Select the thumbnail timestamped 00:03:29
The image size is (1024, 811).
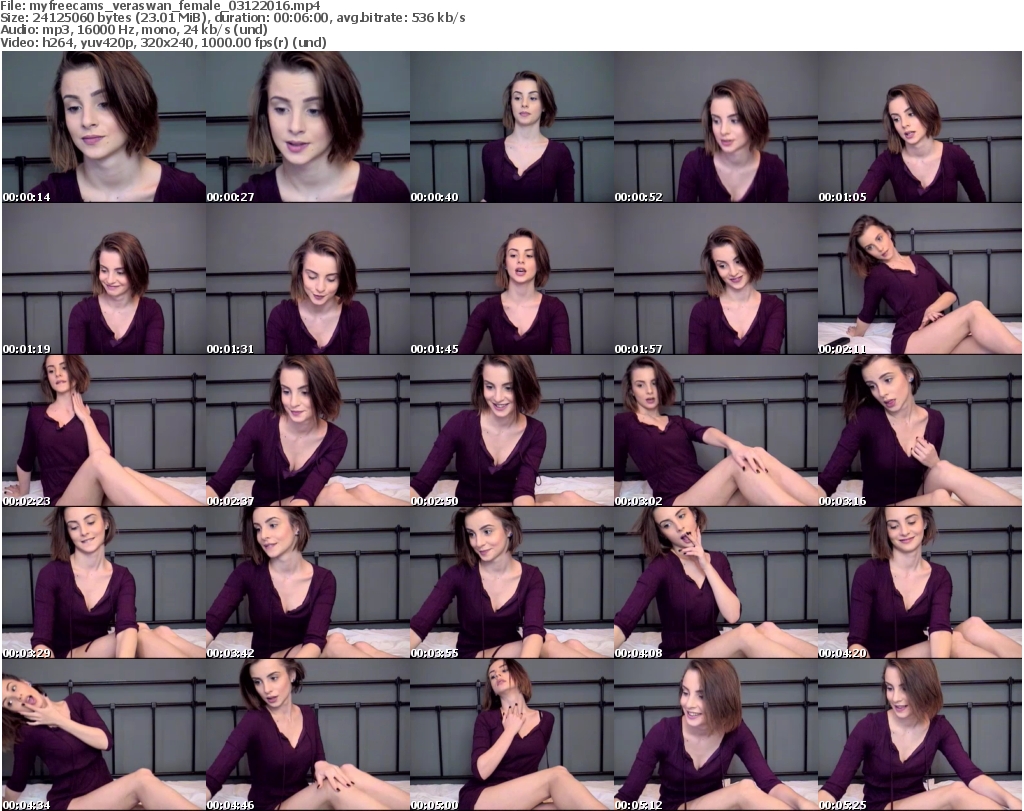pyautogui.click(x=103, y=582)
